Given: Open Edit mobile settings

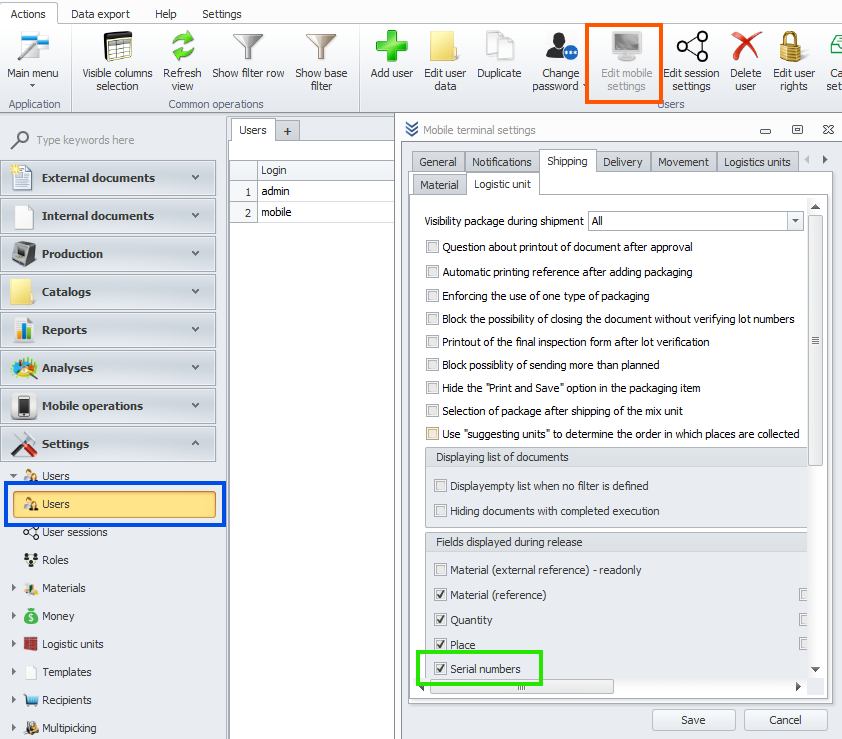Looking at the screenshot, I should [626, 60].
